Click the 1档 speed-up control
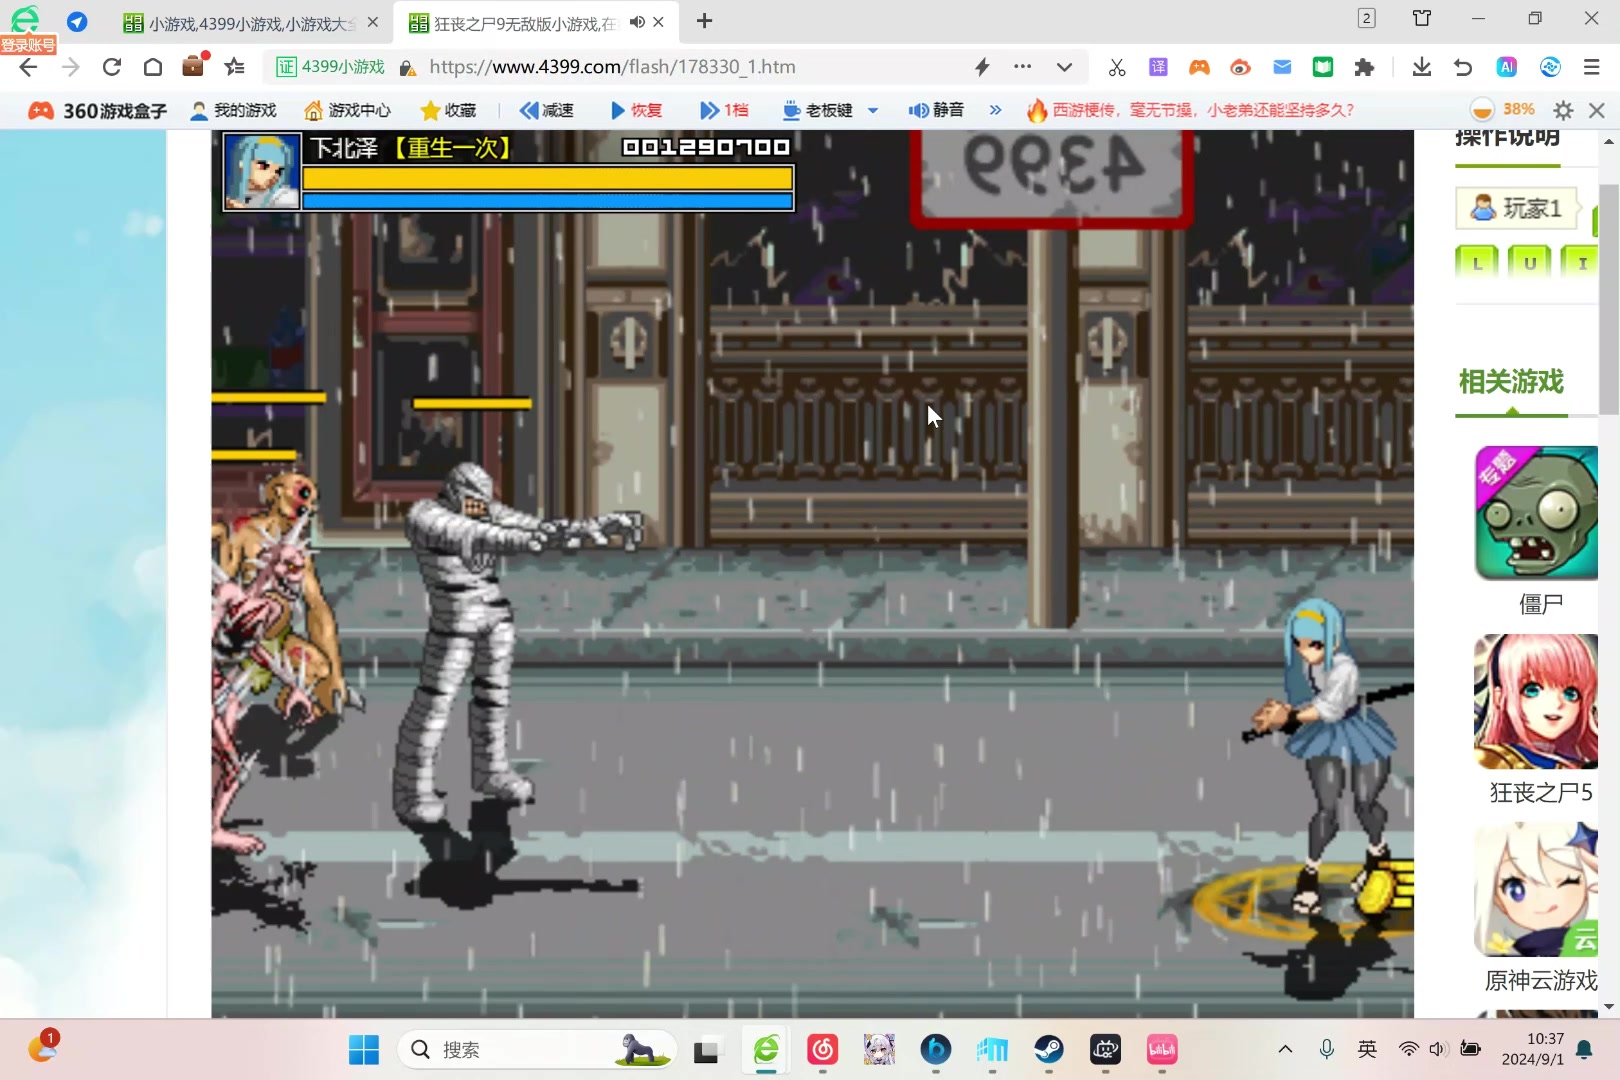This screenshot has width=1620, height=1080. click(724, 110)
